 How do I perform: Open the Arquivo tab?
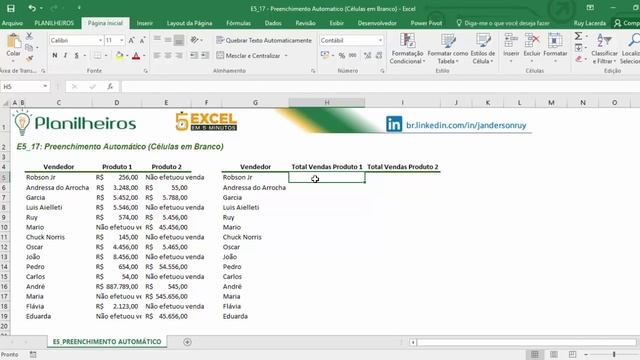(12, 23)
